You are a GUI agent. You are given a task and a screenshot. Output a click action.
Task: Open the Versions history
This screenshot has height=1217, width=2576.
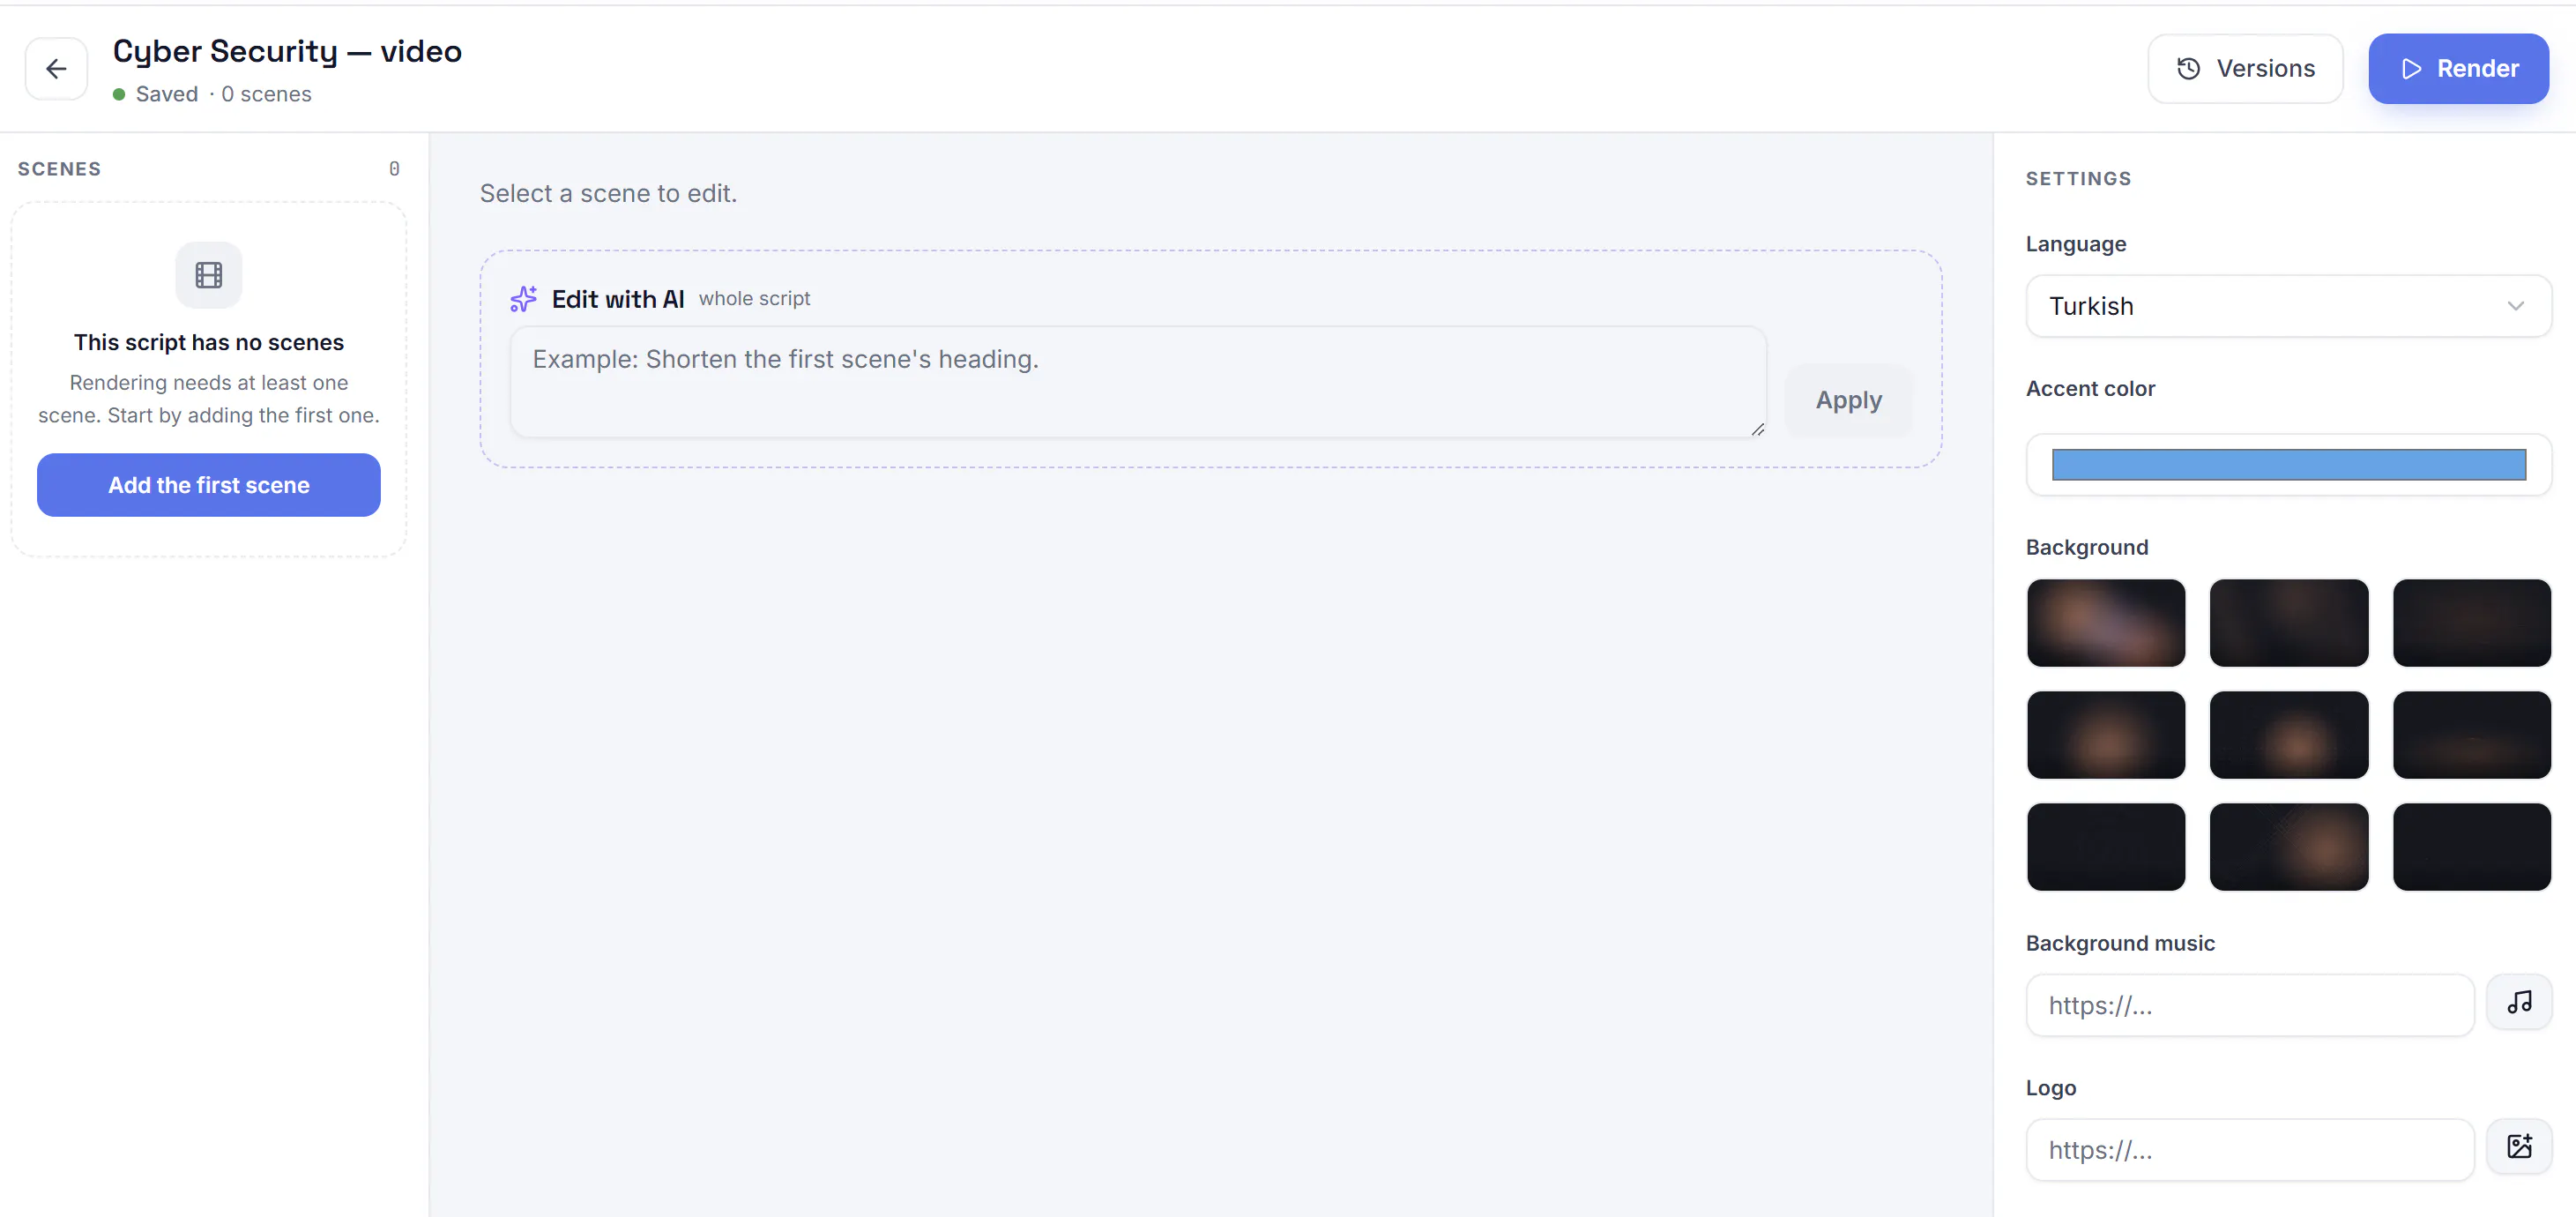pyautogui.click(x=2245, y=68)
